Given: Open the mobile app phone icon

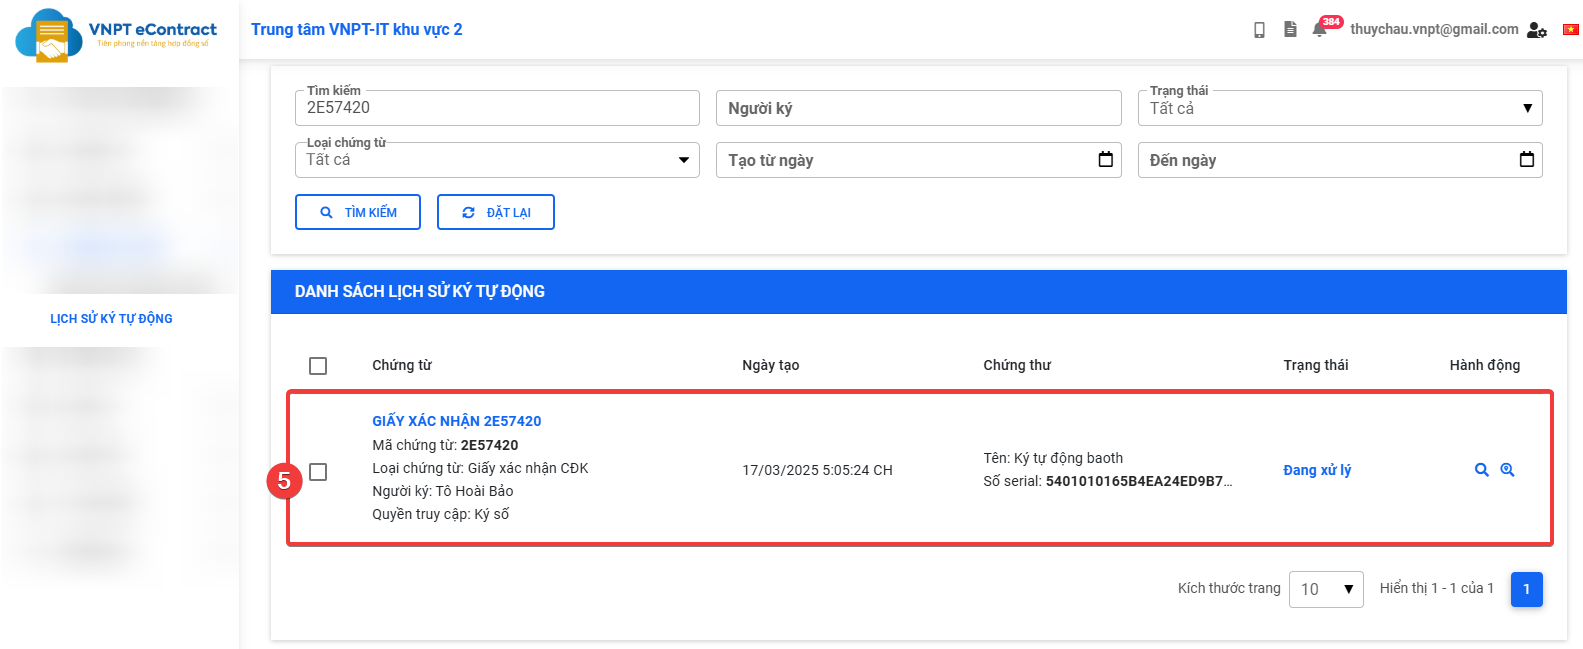Looking at the screenshot, I should tap(1259, 30).
